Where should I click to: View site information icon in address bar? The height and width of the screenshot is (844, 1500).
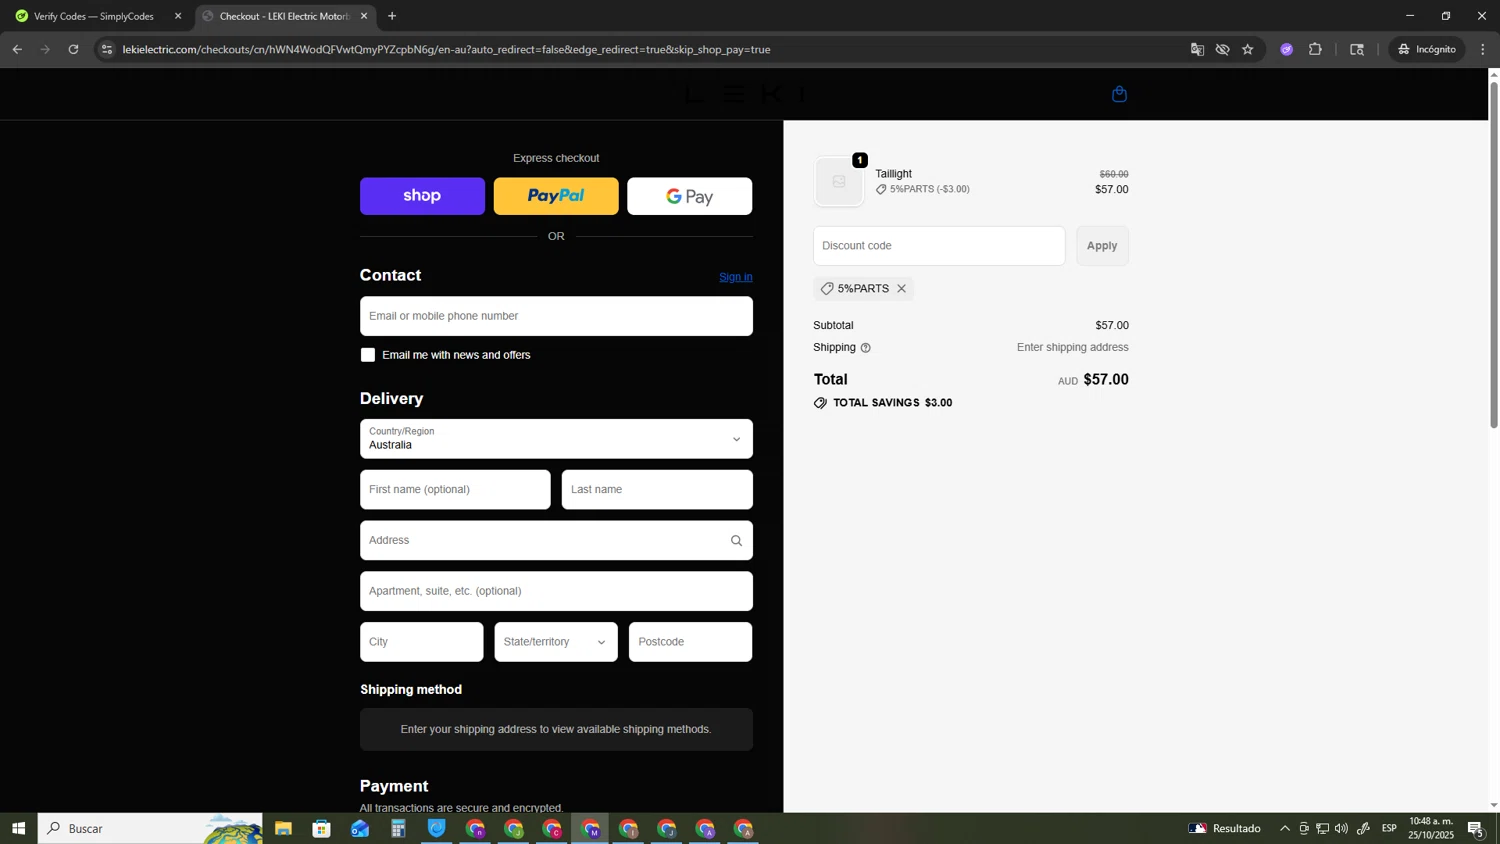click(x=107, y=49)
